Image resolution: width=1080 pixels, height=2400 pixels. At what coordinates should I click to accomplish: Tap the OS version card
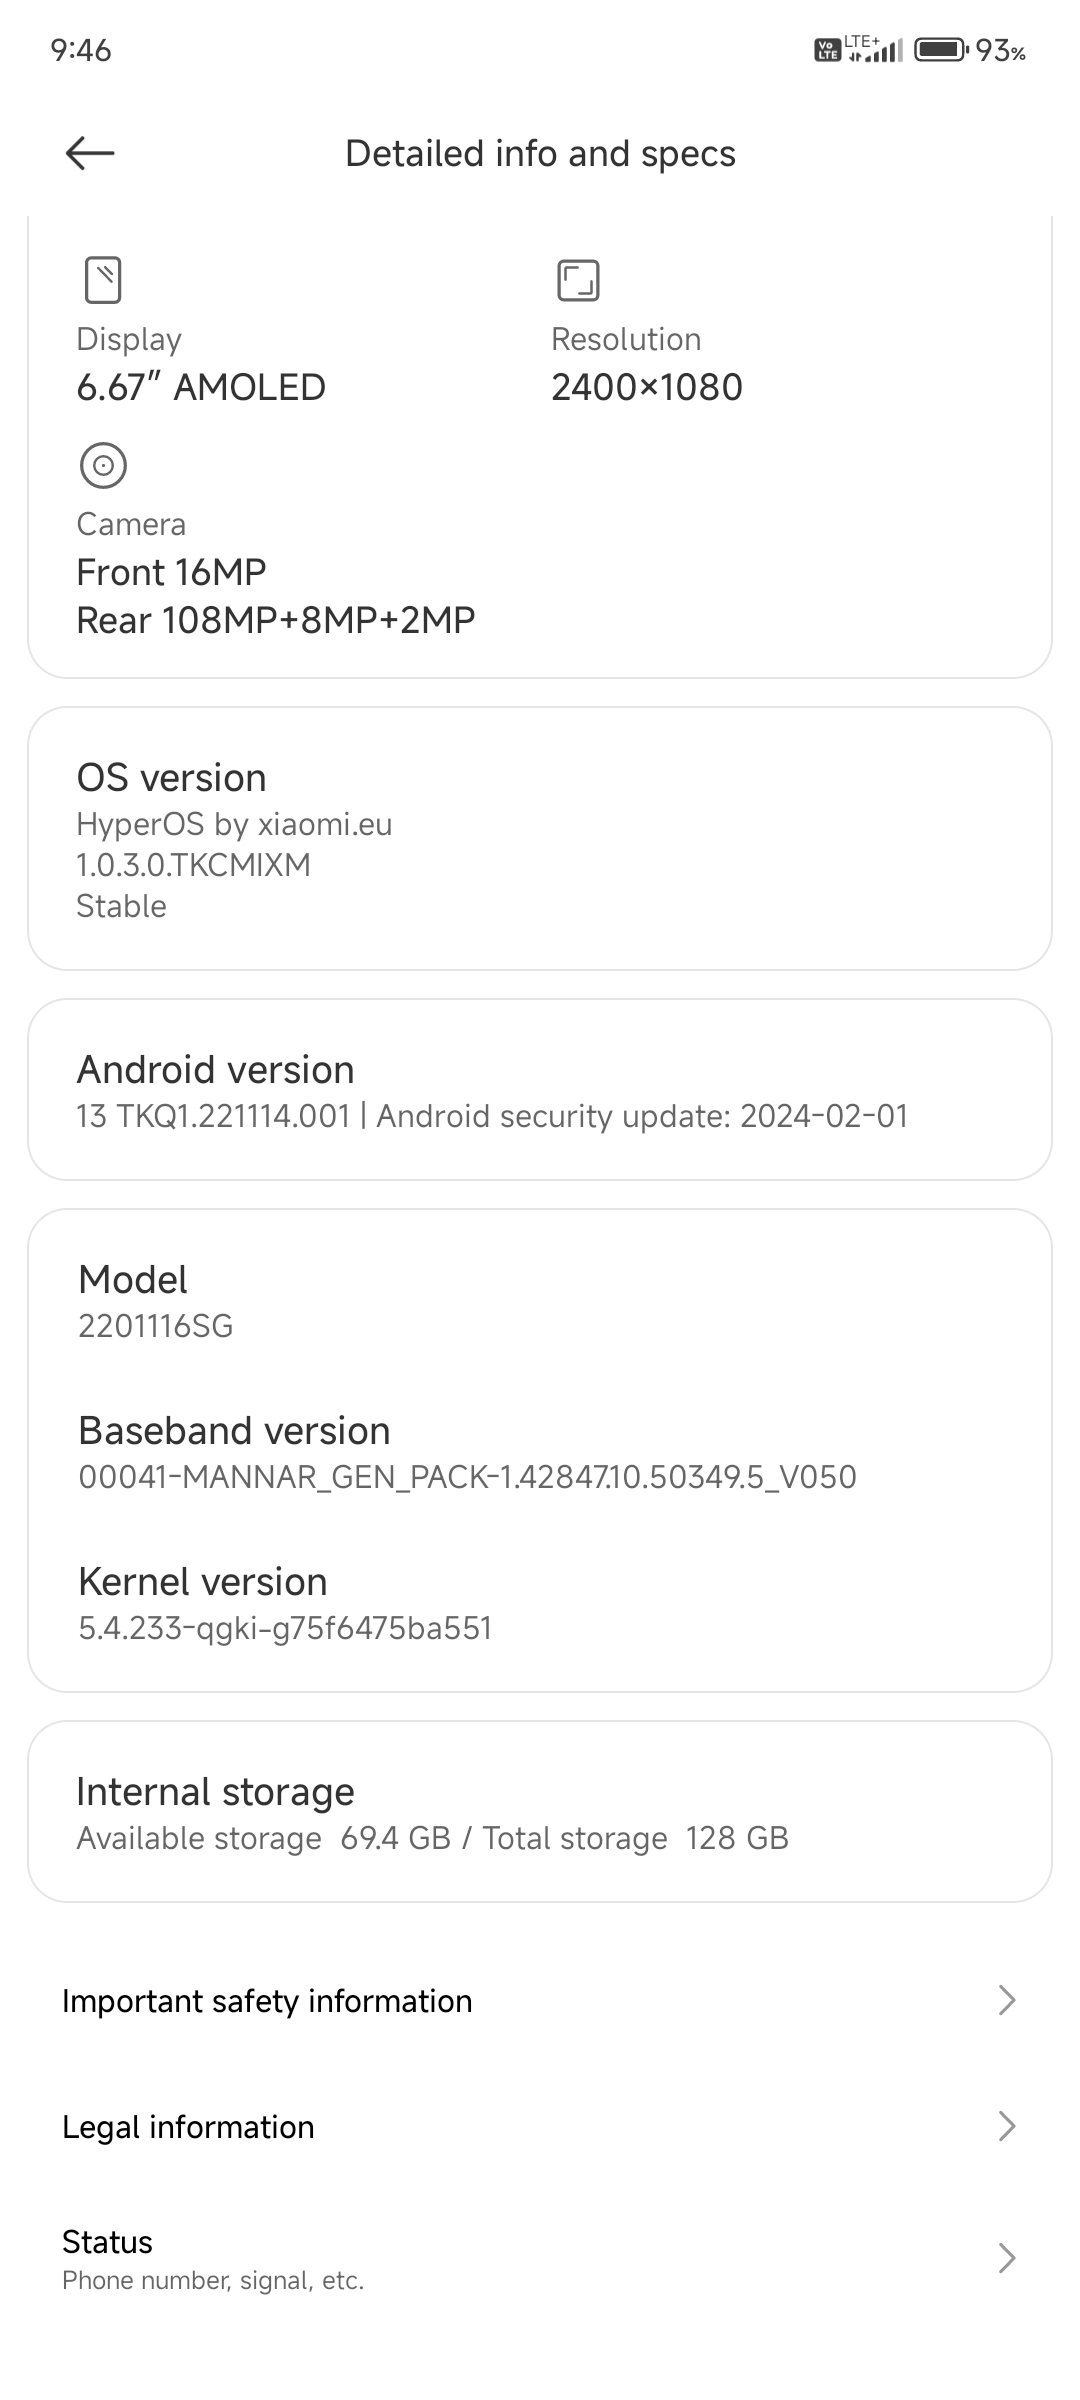coord(540,839)
